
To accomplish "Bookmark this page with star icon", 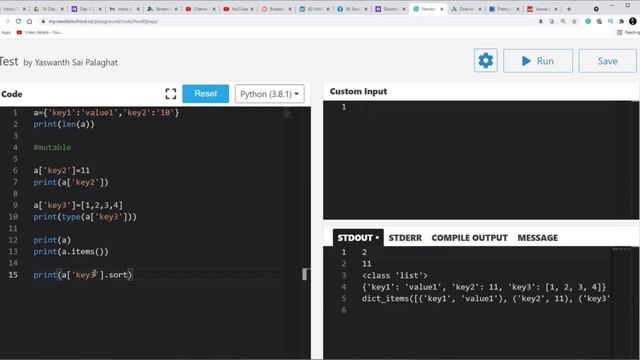I will [x=574, y=21].
